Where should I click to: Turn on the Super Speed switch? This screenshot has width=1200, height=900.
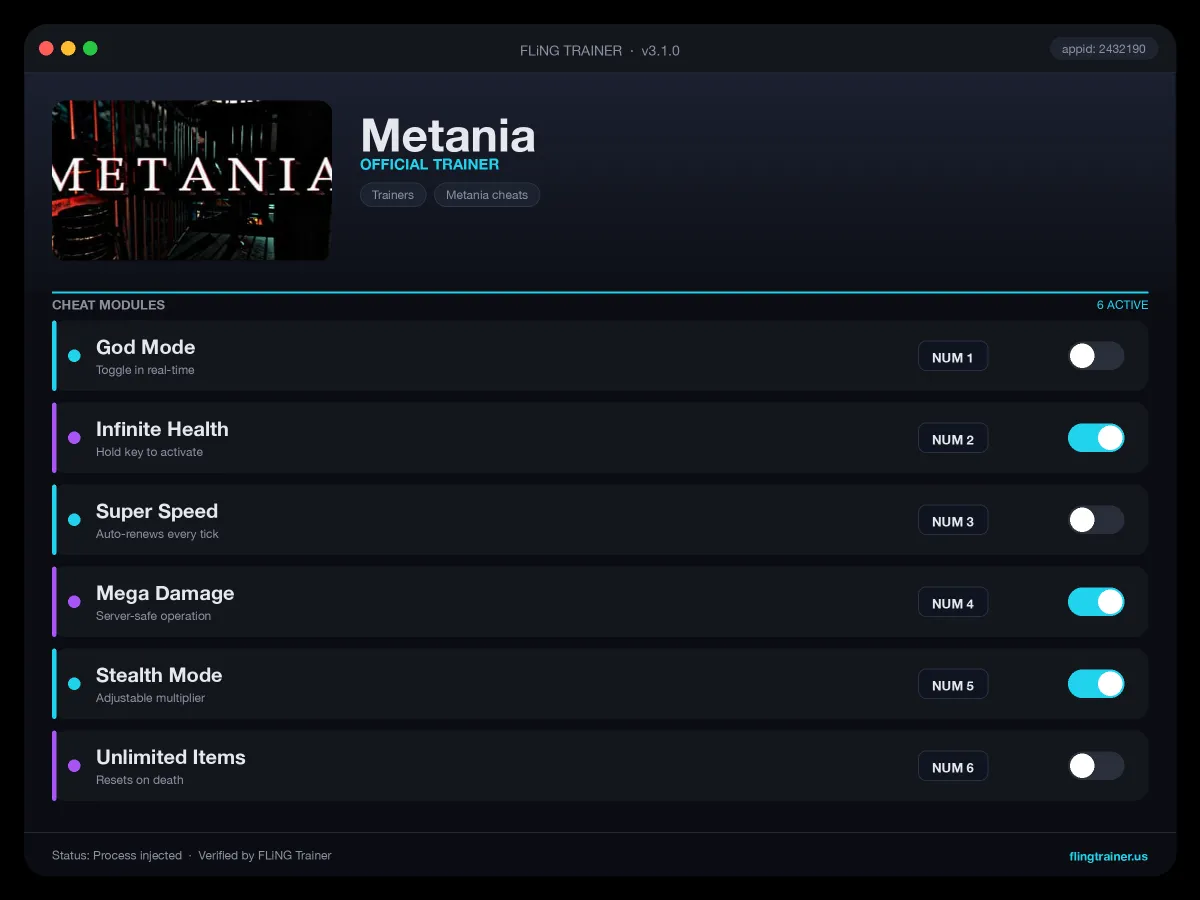pyautogui.click(x=1096, y=520)
